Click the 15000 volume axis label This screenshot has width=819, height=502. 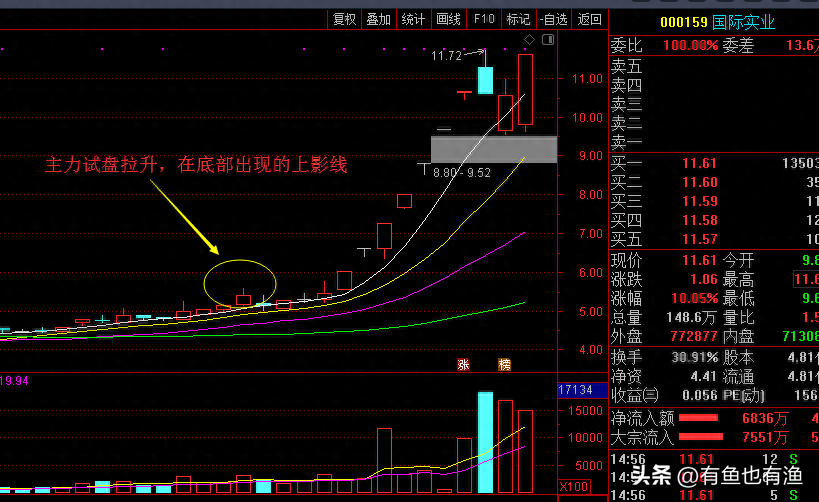[x=585, y=411]
